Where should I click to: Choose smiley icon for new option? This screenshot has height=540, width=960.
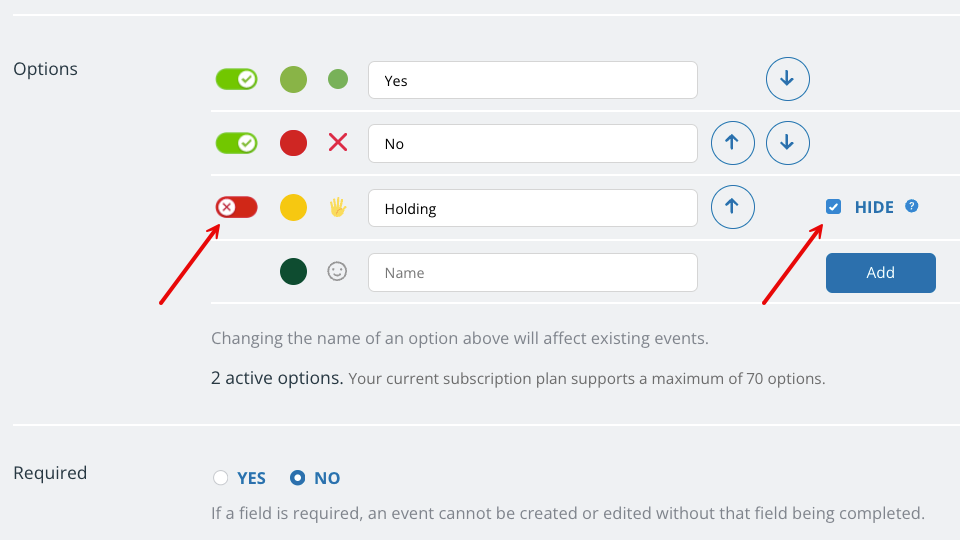[337, 271]
